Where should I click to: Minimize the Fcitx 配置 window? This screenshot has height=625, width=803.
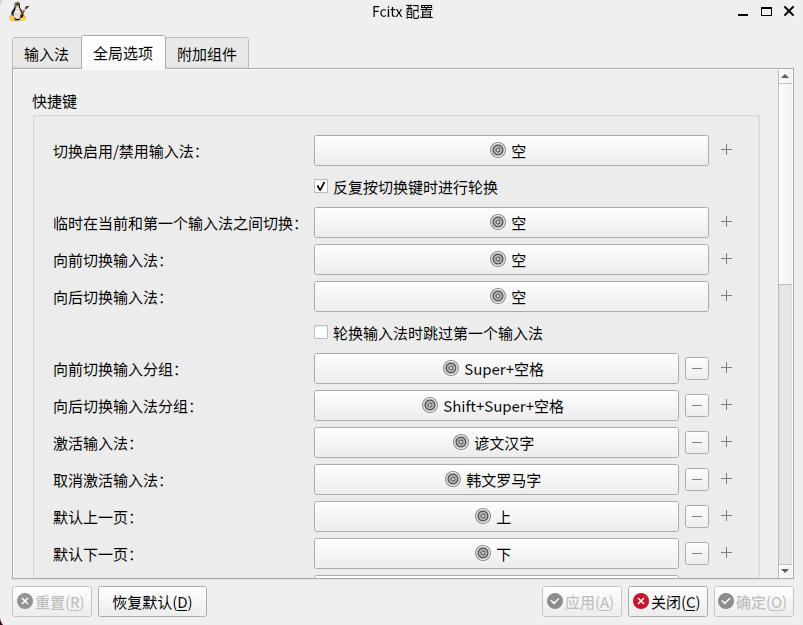743,12
